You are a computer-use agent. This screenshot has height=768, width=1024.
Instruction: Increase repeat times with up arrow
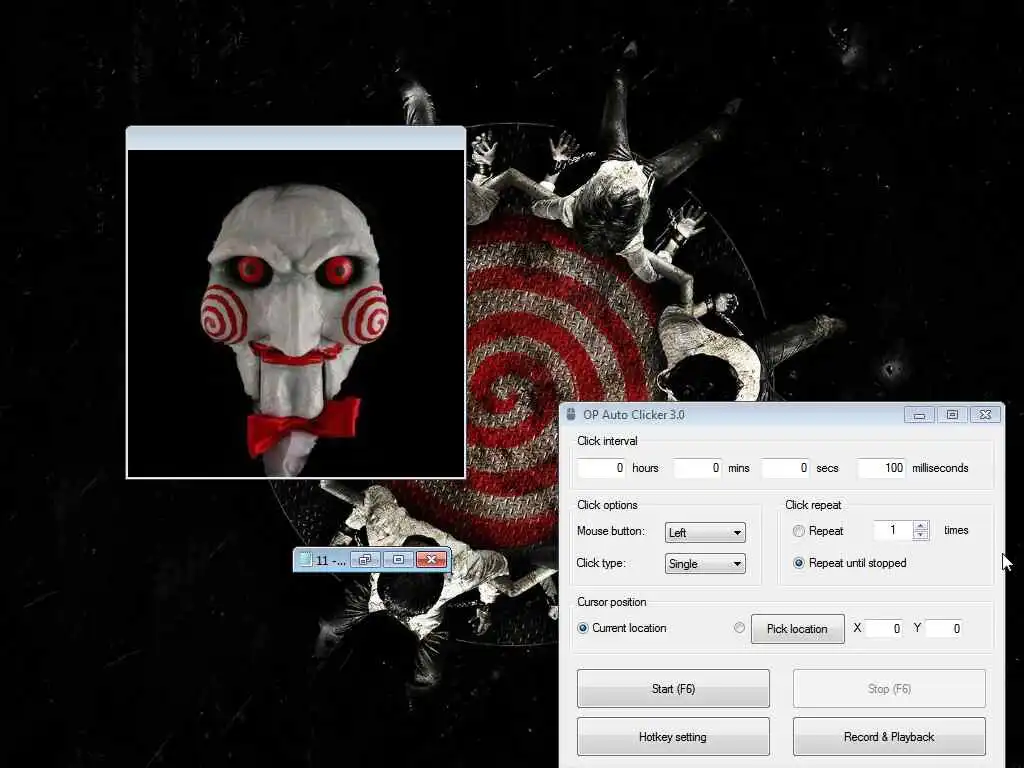point(921,526)
